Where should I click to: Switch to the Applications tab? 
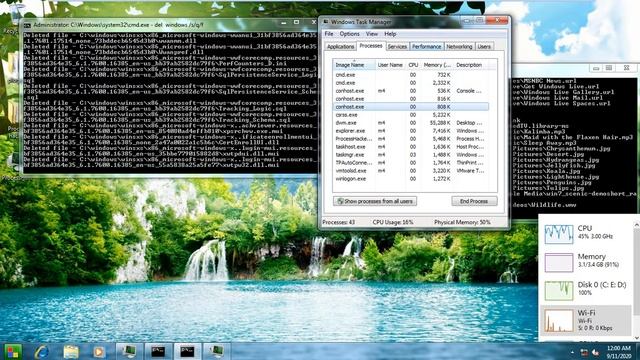pos(340,47)
